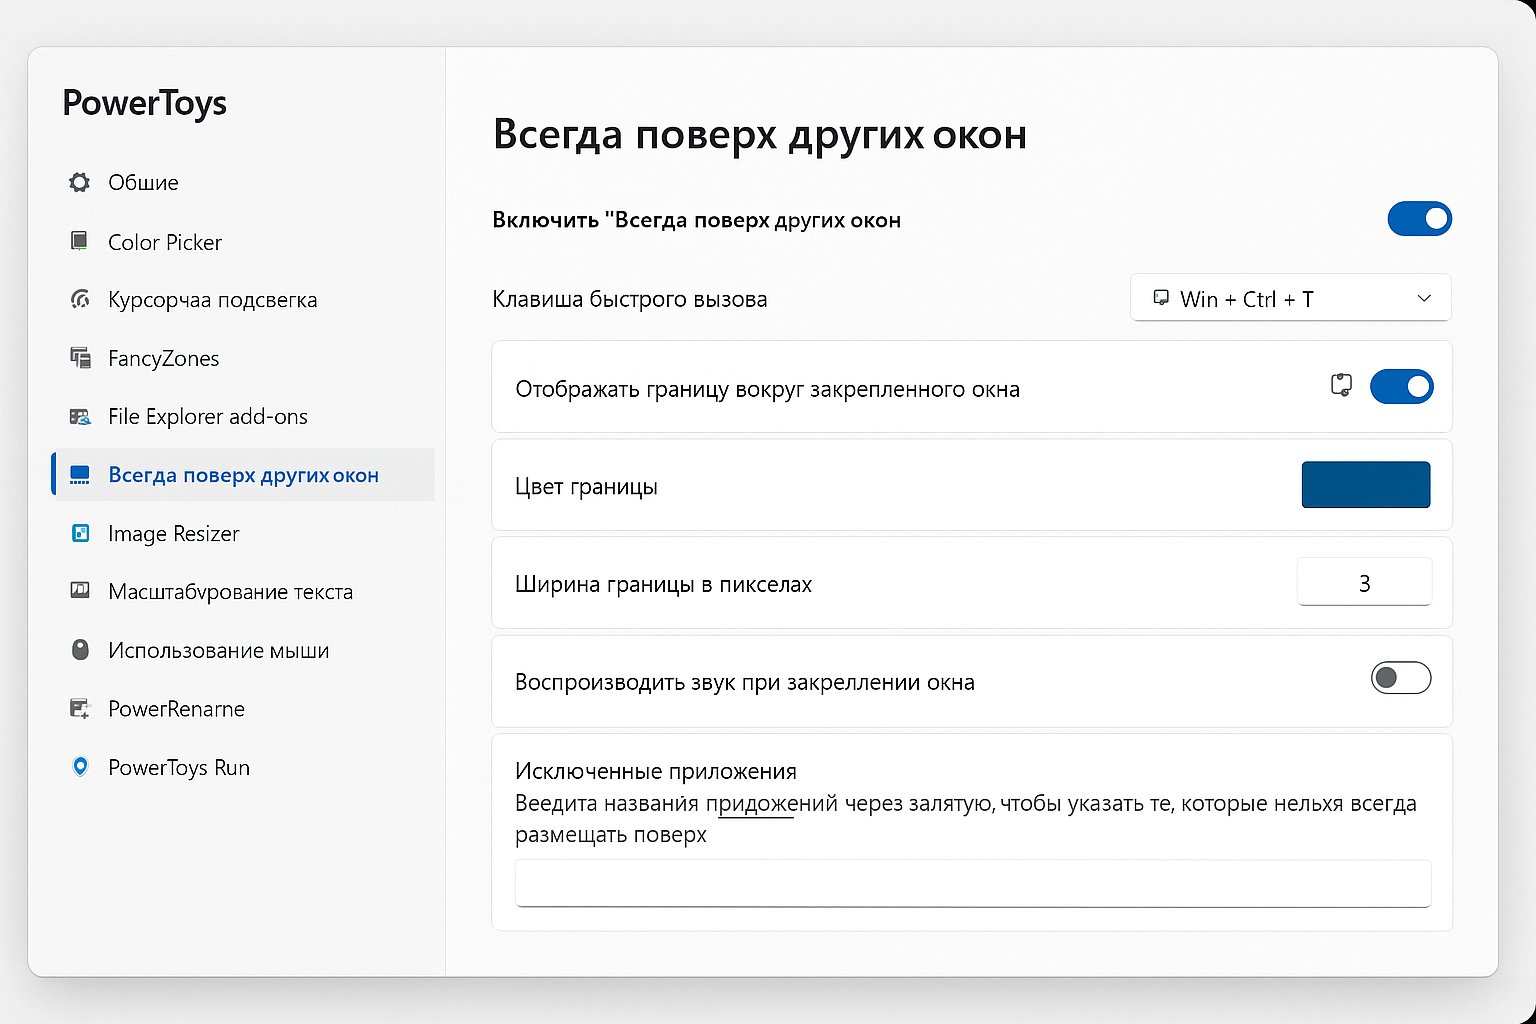Screen dimensions: 1536x1024
Task: Select the gear icon beside Общие
Action: tap(79, 182)
